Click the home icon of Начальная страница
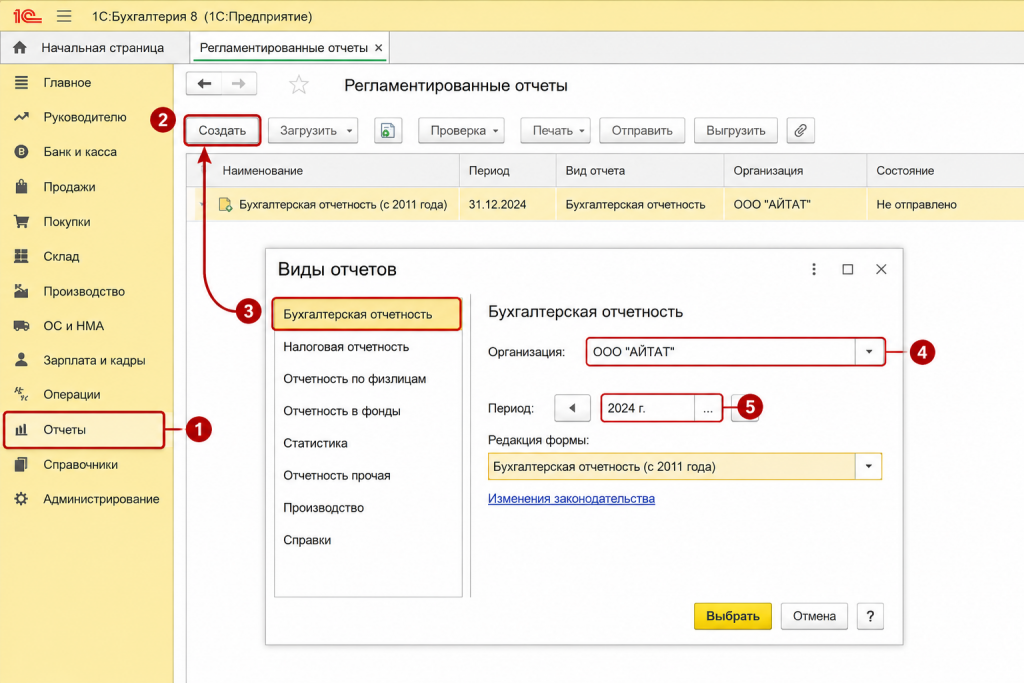This screenshot has height=683, width=1024. pyautogui.click(x=20, y=48)
